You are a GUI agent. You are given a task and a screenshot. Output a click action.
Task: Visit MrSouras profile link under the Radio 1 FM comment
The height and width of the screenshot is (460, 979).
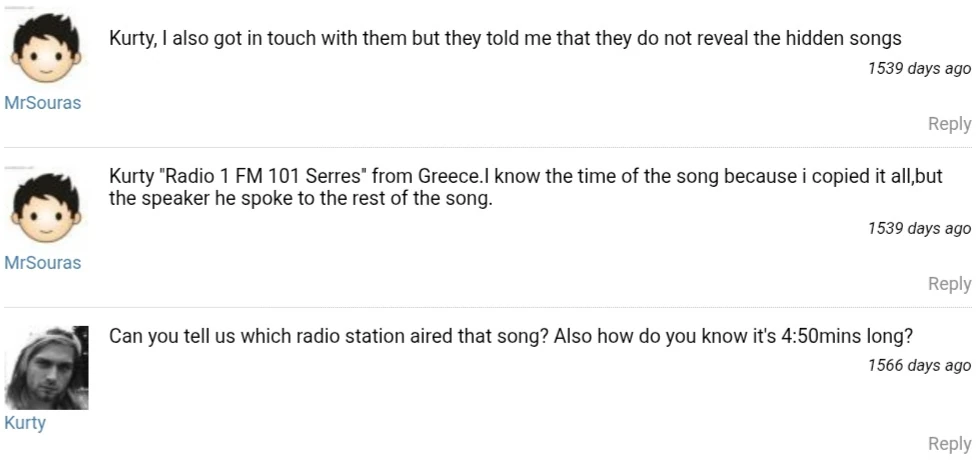[x=42, y=263]
